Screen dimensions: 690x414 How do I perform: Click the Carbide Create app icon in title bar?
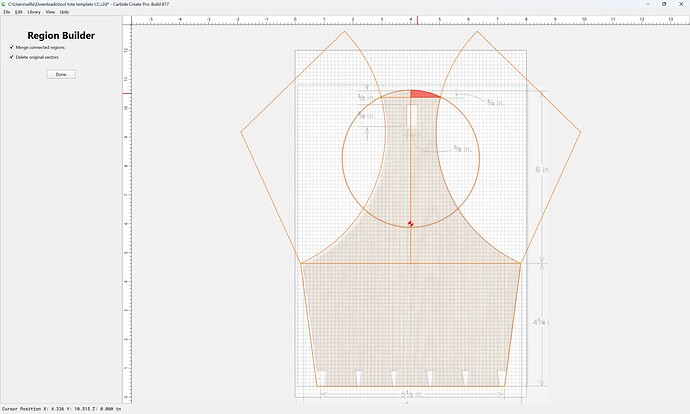[4, 4]
